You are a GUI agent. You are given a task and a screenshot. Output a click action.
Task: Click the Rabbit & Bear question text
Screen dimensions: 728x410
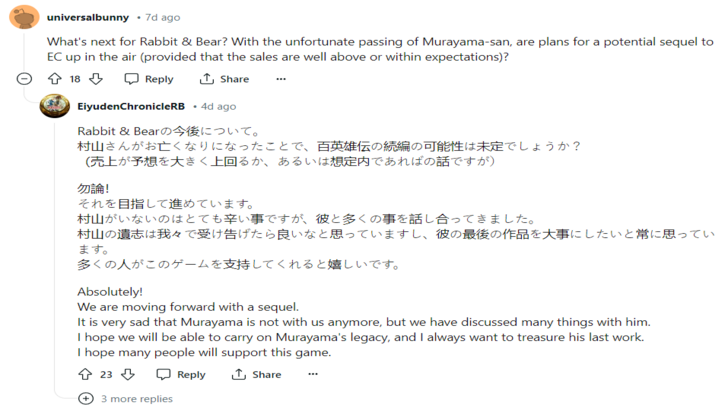[380, 49]
